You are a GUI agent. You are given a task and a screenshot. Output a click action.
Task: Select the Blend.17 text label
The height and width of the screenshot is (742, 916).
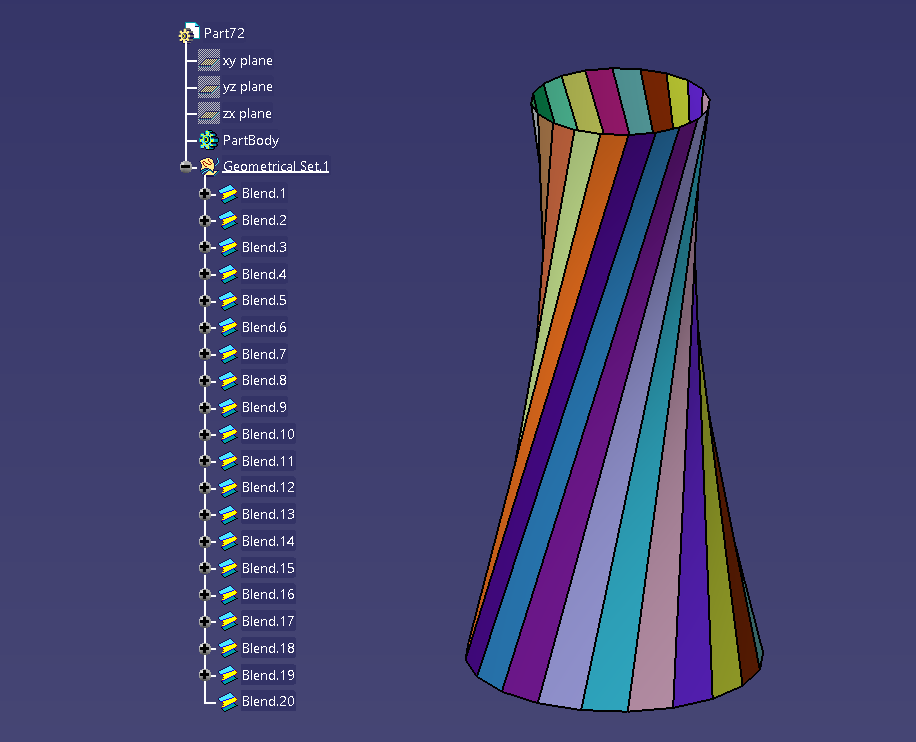tap(268, 621)
